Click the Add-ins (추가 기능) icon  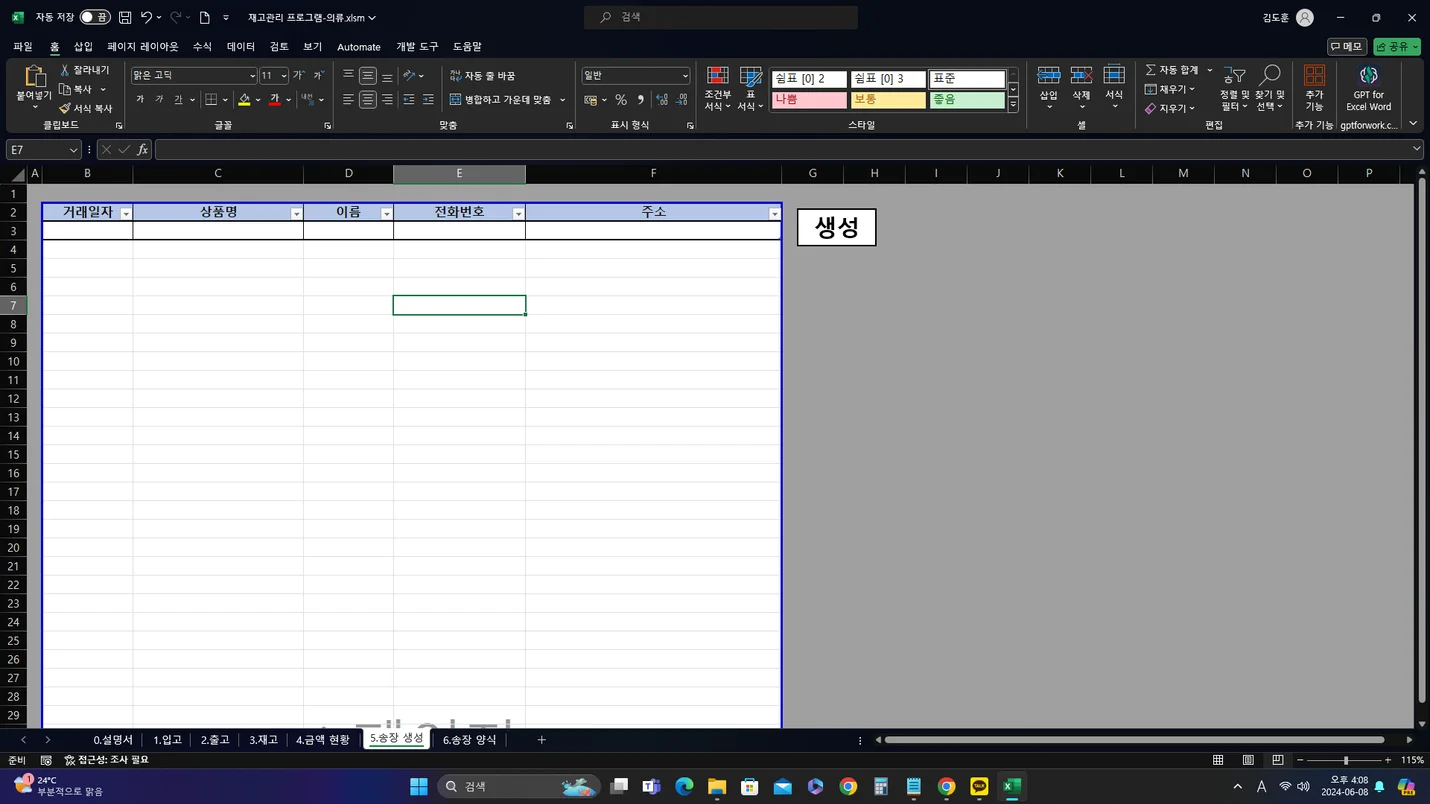[1314, 76]
